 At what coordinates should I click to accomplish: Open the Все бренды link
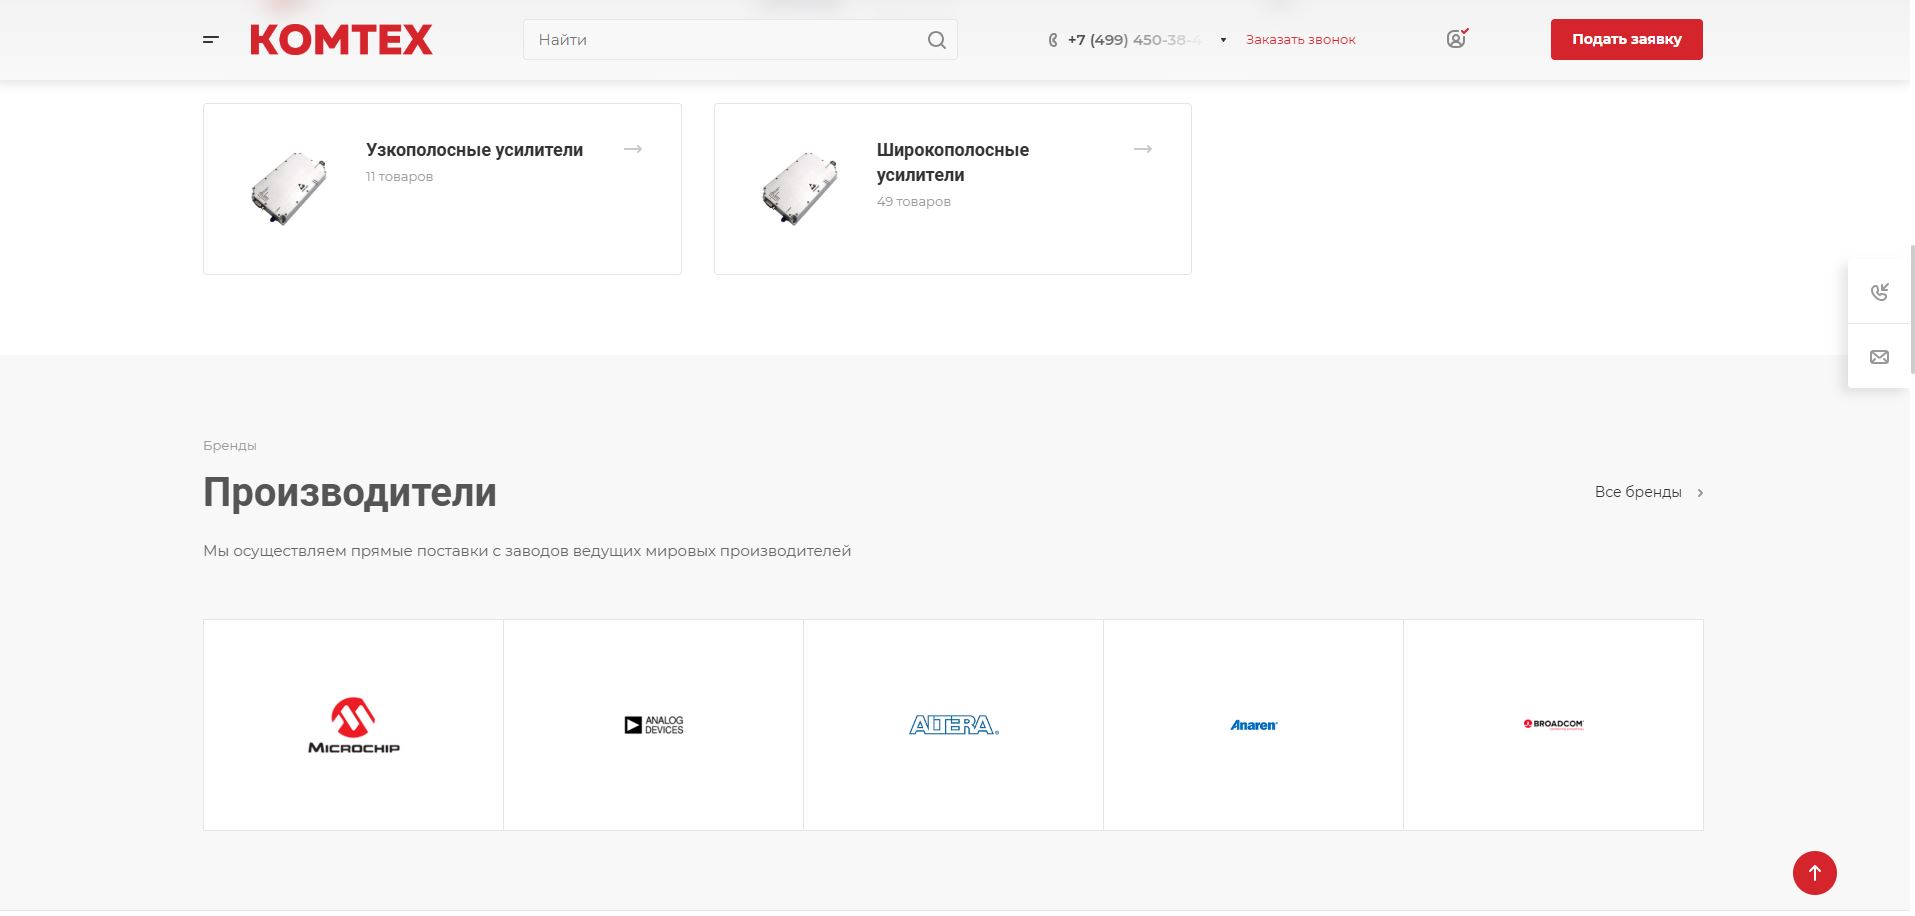(x=1638, y=492)
